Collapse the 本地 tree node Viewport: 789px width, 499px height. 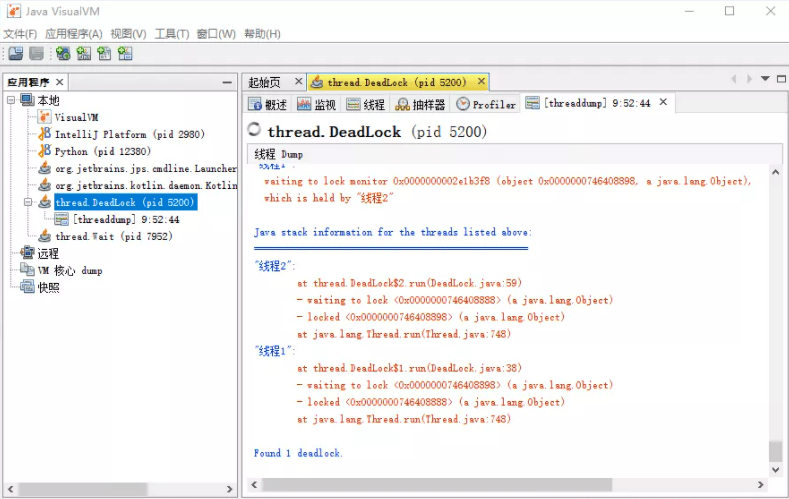(11, 100)
